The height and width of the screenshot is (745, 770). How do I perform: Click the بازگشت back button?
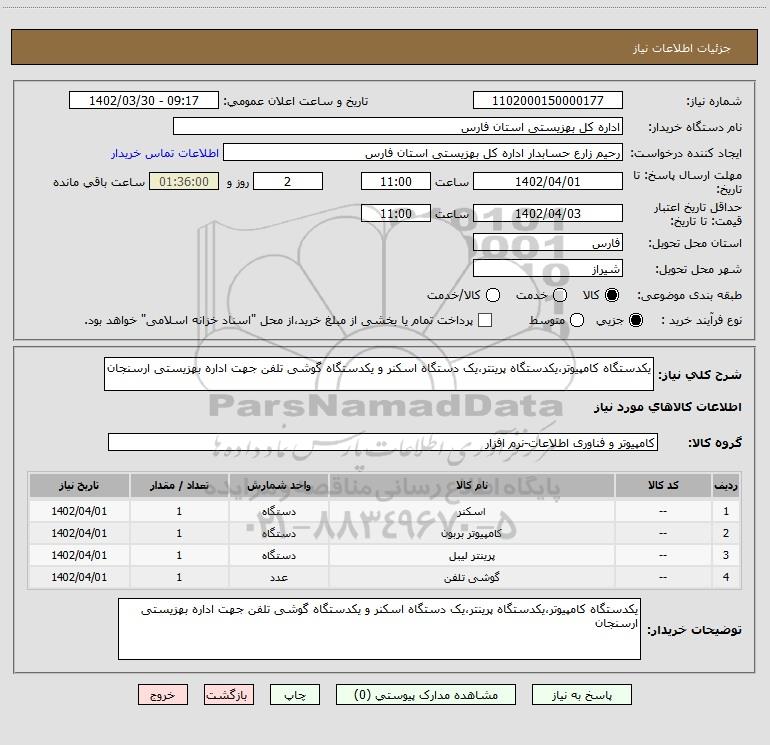(229, 695)
